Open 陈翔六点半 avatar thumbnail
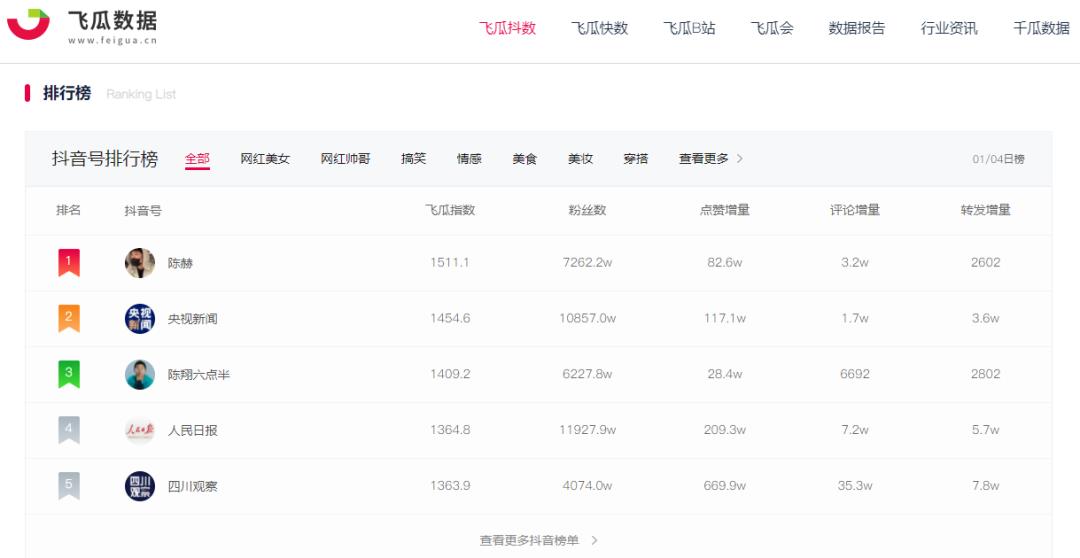The image size is (1080, 558). pyautogui.click(x=140, y=375)
